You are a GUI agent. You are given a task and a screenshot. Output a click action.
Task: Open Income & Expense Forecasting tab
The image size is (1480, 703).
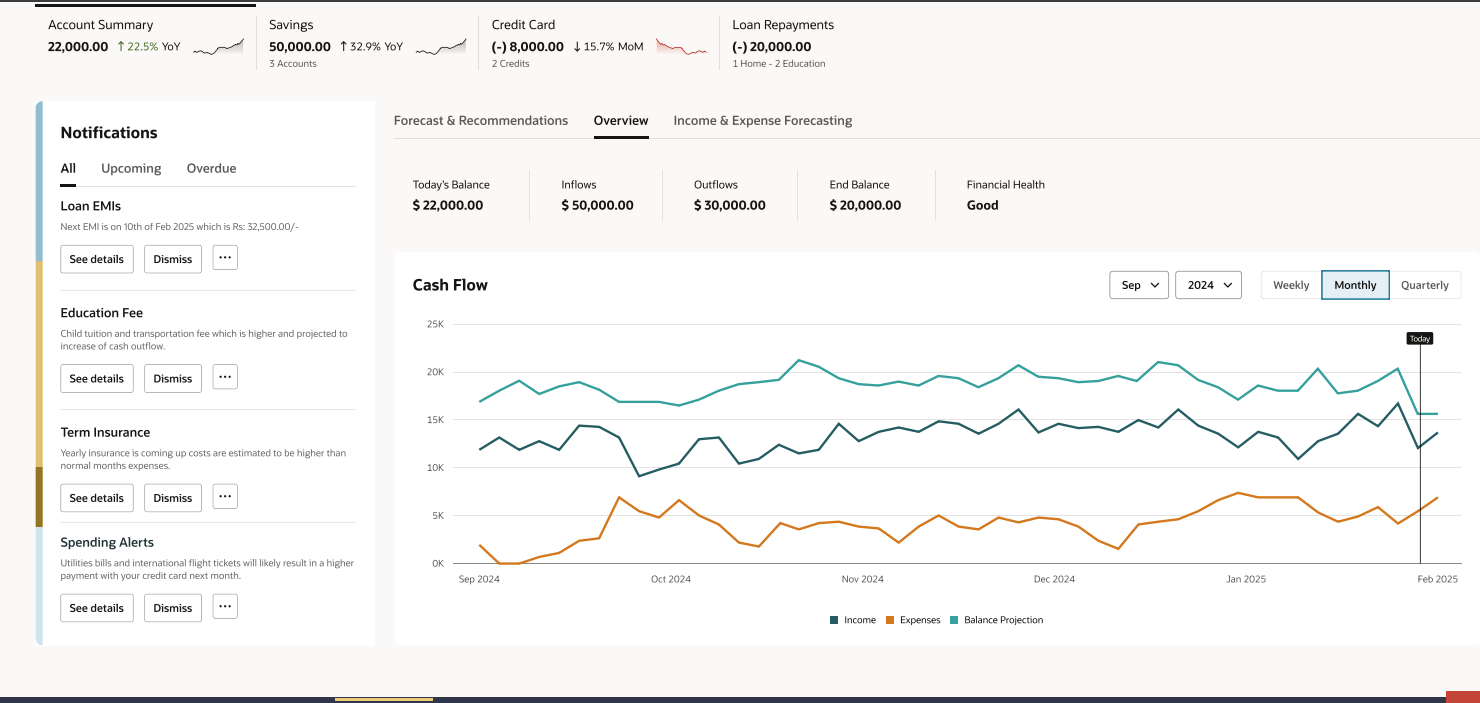click(x=763, y=121)
